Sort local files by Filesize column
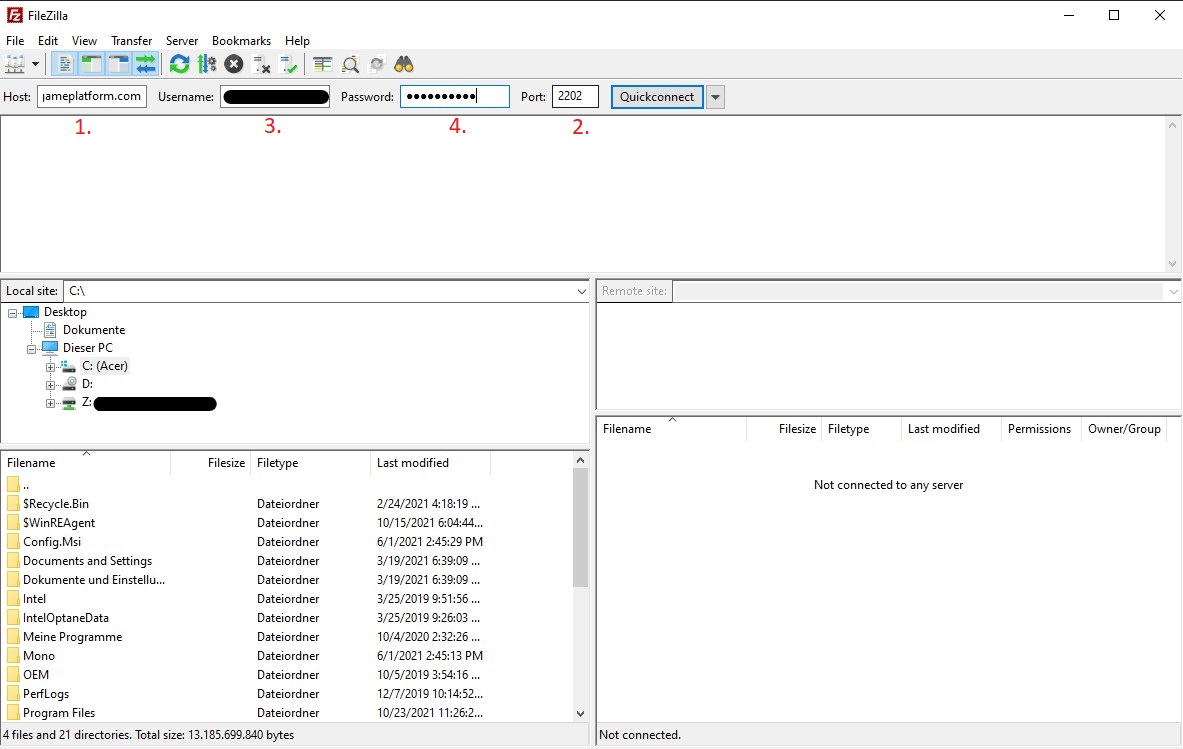The width and height of the screenshot is (1183, 749). tap(210, 463)
